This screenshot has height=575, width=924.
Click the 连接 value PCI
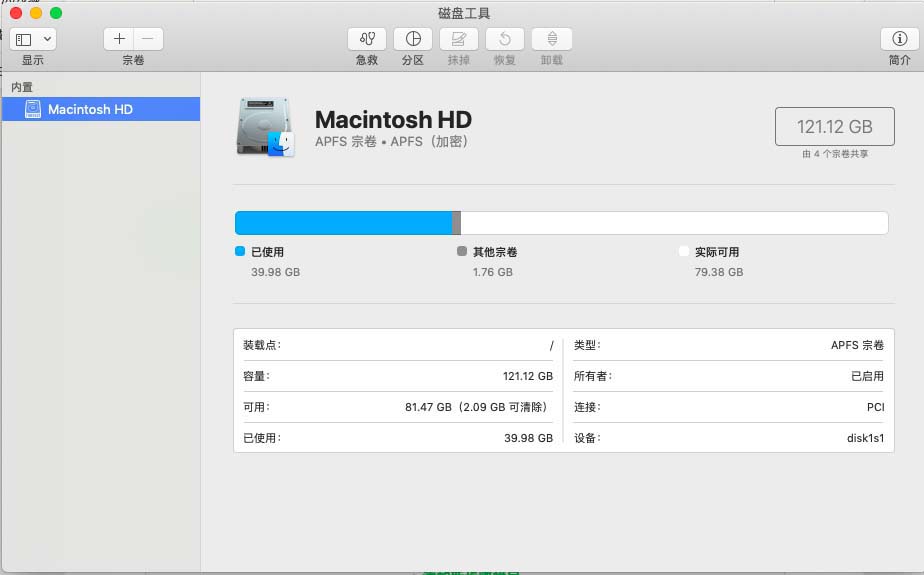click(876, 407)
